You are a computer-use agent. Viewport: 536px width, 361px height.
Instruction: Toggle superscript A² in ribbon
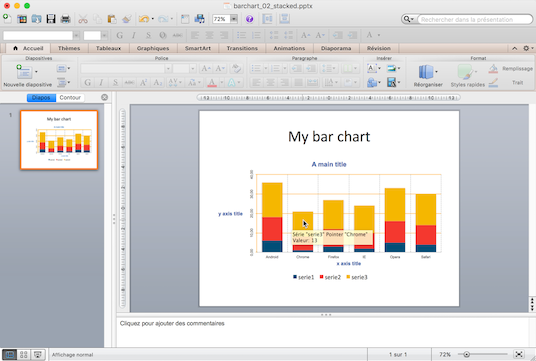144,82
